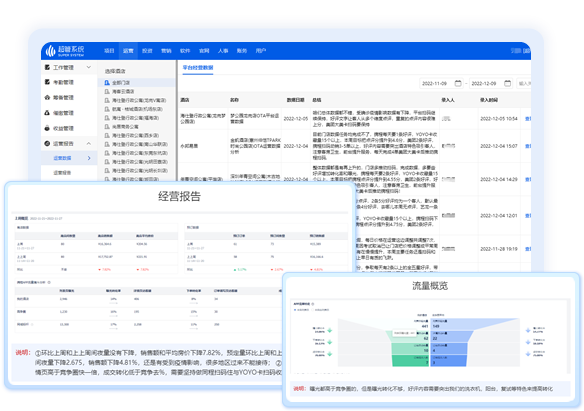
Task: Open the 工作管理 sidebar icon
Action: tap(47, 67)
